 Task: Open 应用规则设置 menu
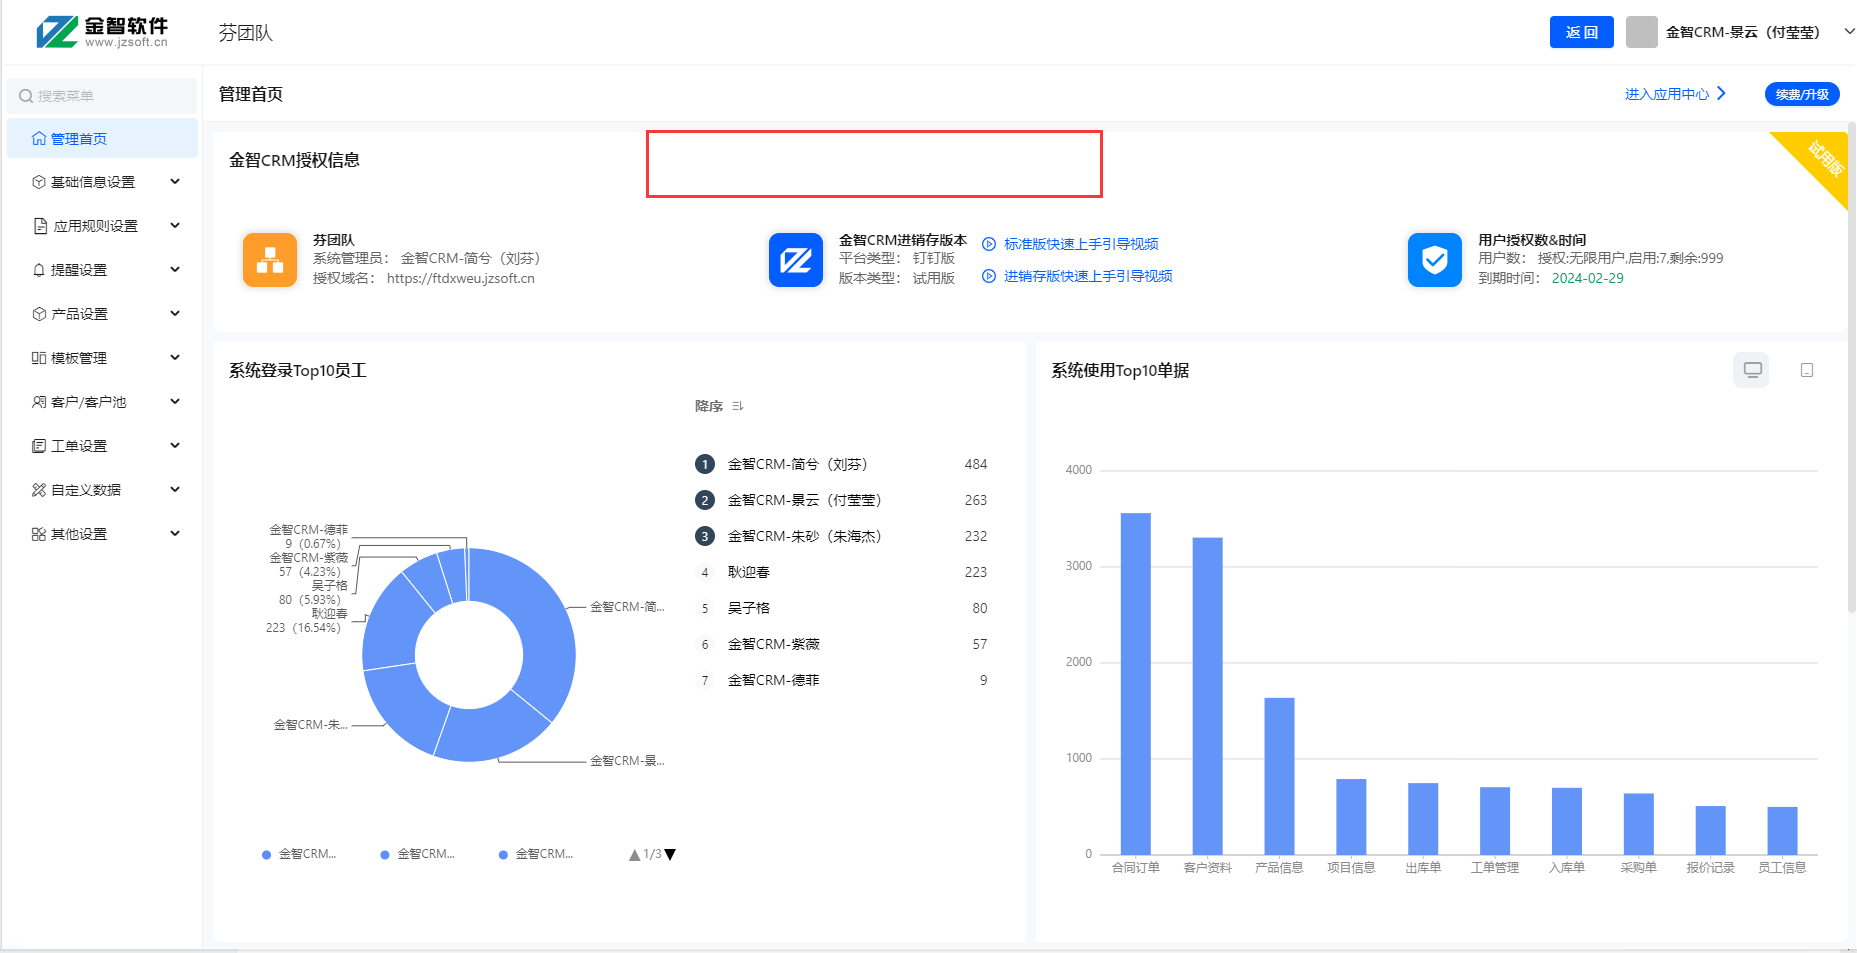(x=102, y=226)
